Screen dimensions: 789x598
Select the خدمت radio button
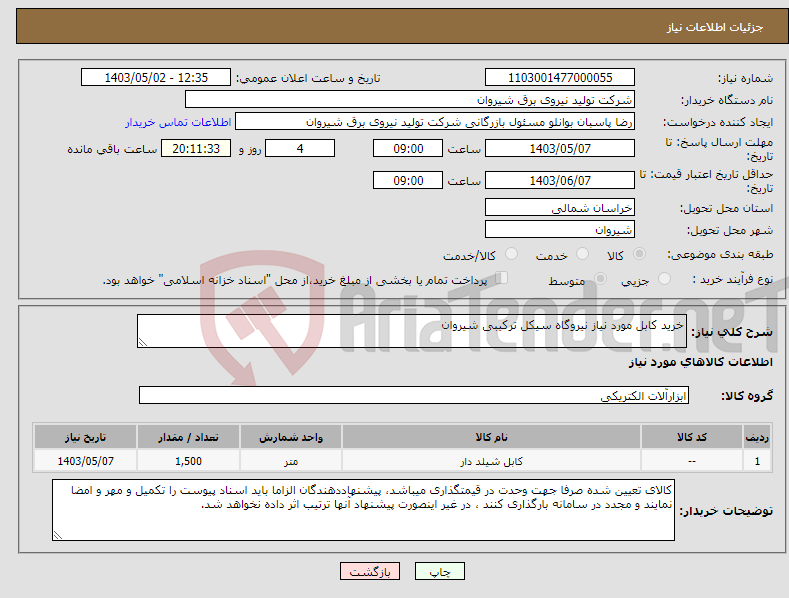[582, 254]
